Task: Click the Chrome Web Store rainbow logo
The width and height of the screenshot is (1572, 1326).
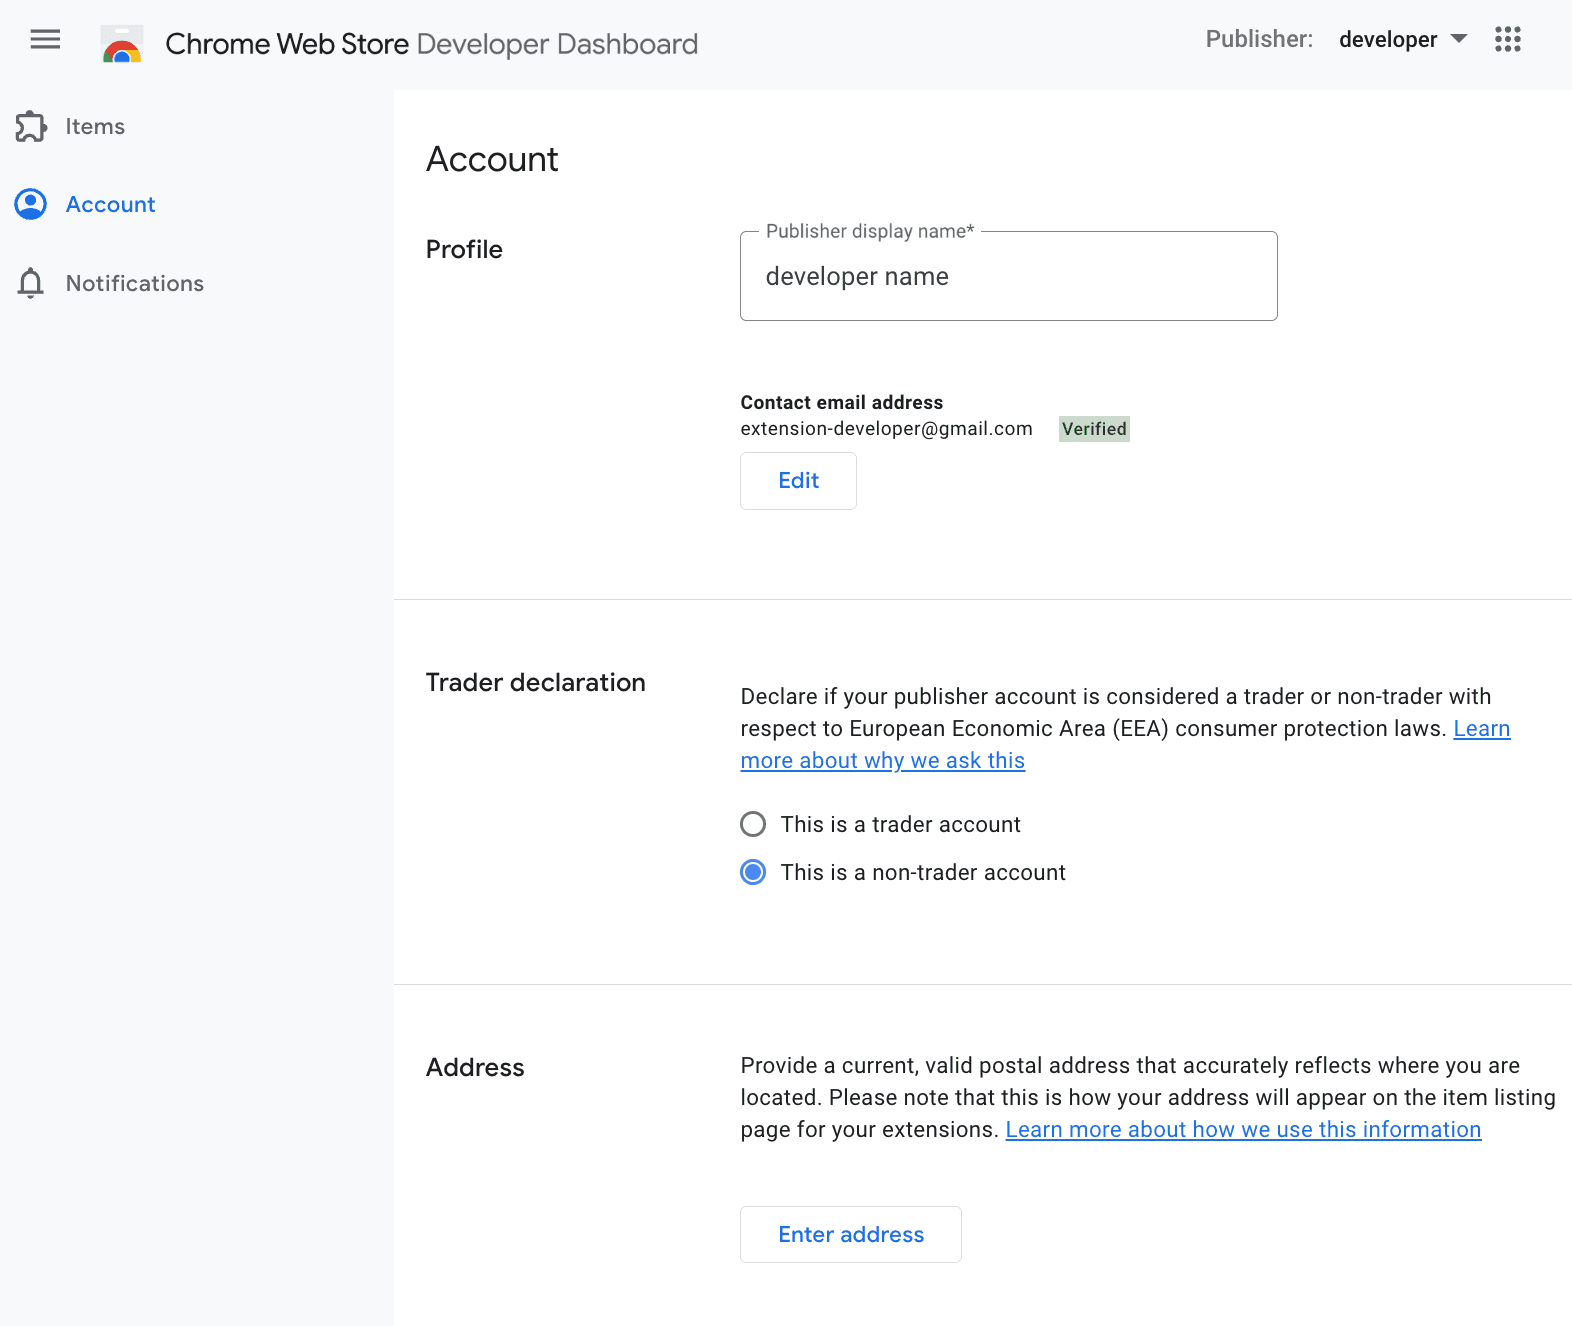Action: pos(122,44)
